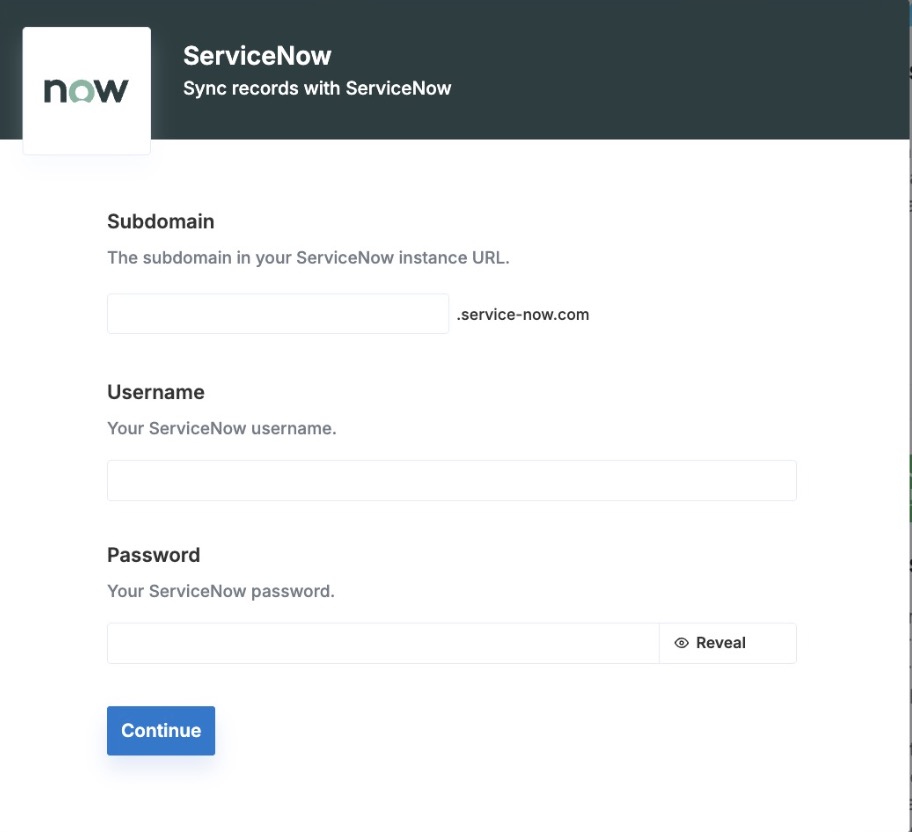The image size is (912, 832).
Task: Click inside the Password input field
Action: click(x=383, y=642)
